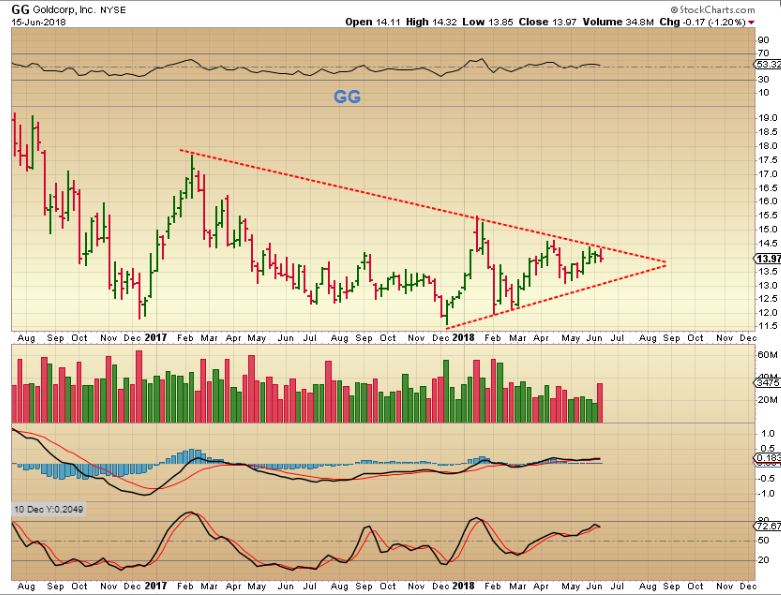Viewport: 781px width, 595px height.
Task: Click the 14.5 price axis label
Action: coord(768,243)
